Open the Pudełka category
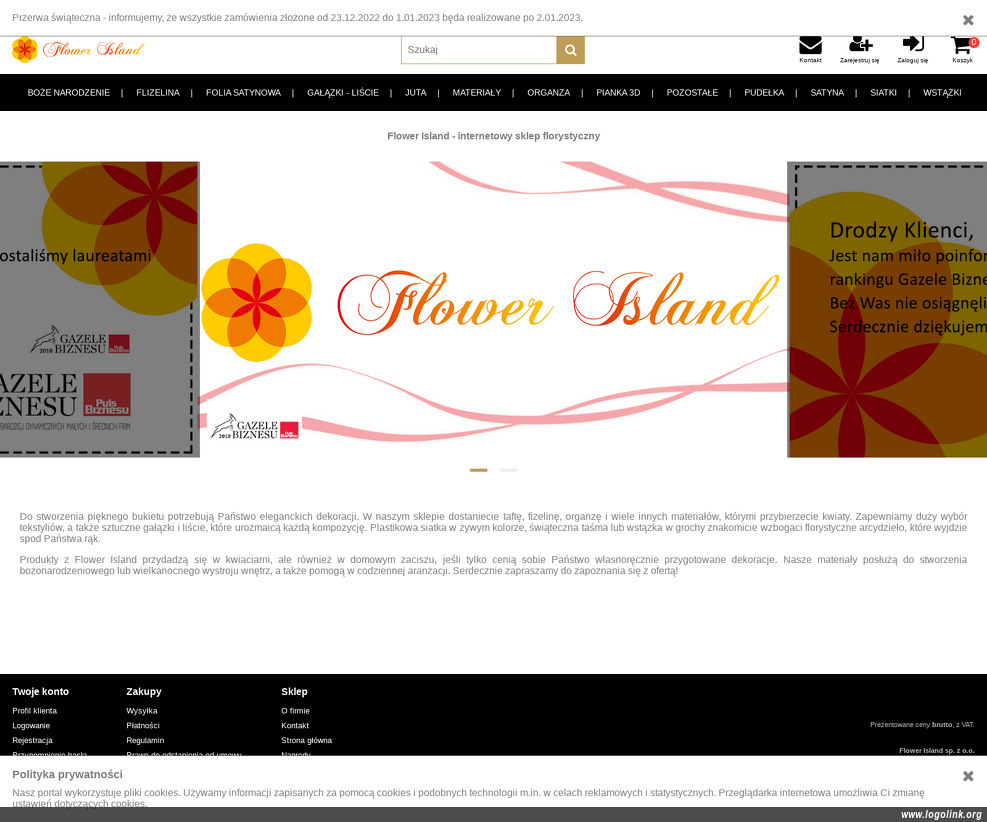Screen dimensions: 987x822 tap(764, 93)
